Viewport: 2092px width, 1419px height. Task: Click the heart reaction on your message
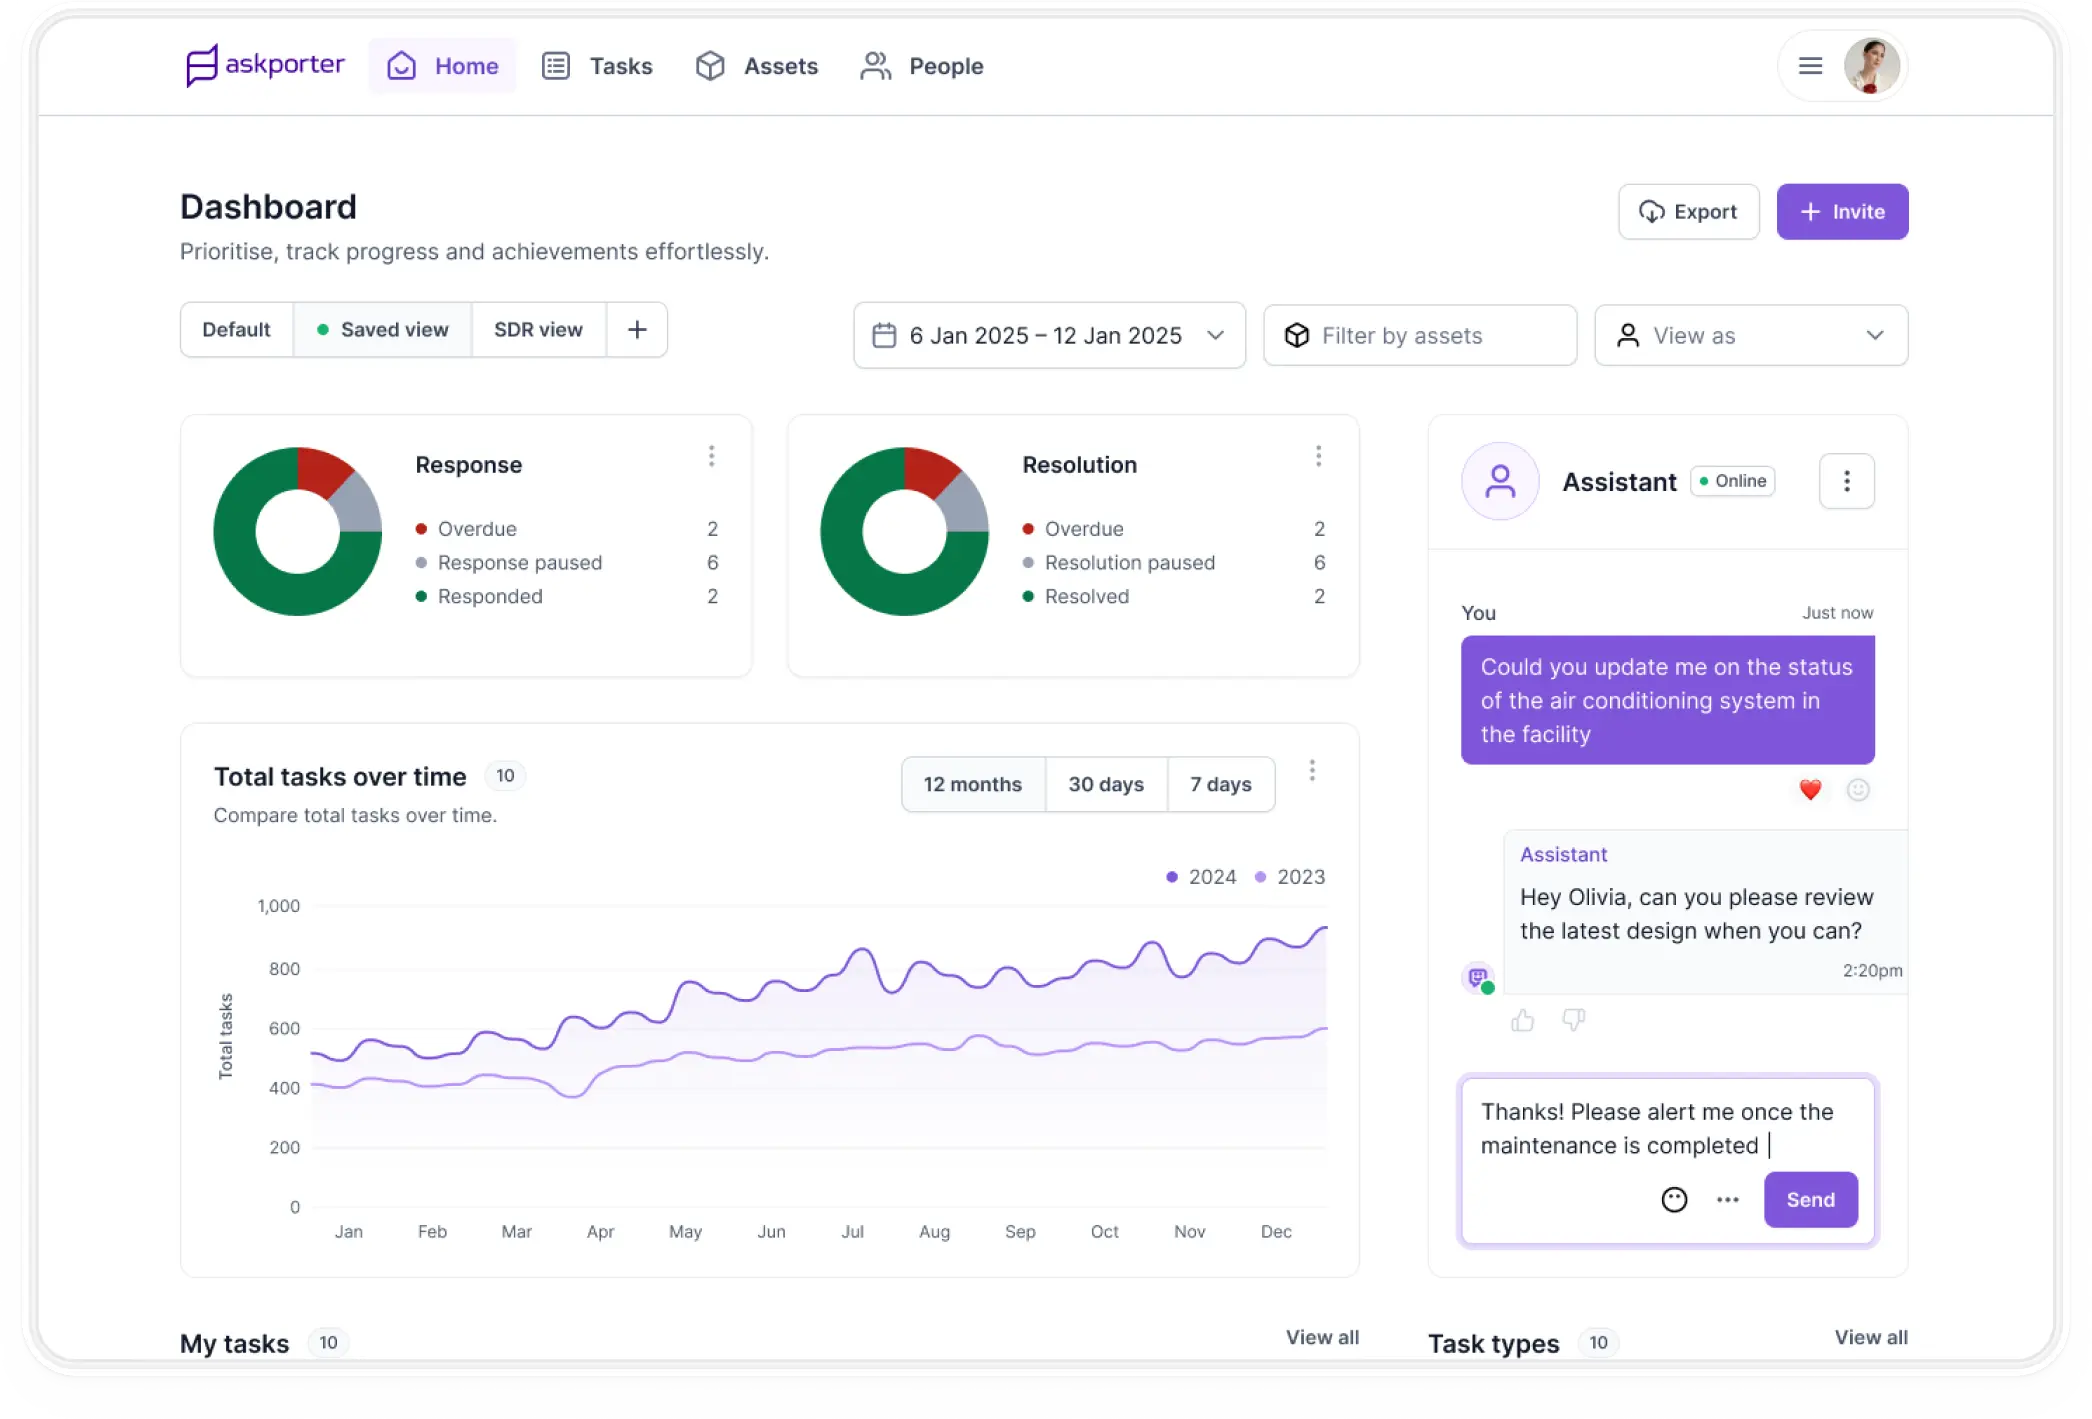click(x=1809, y=790)
